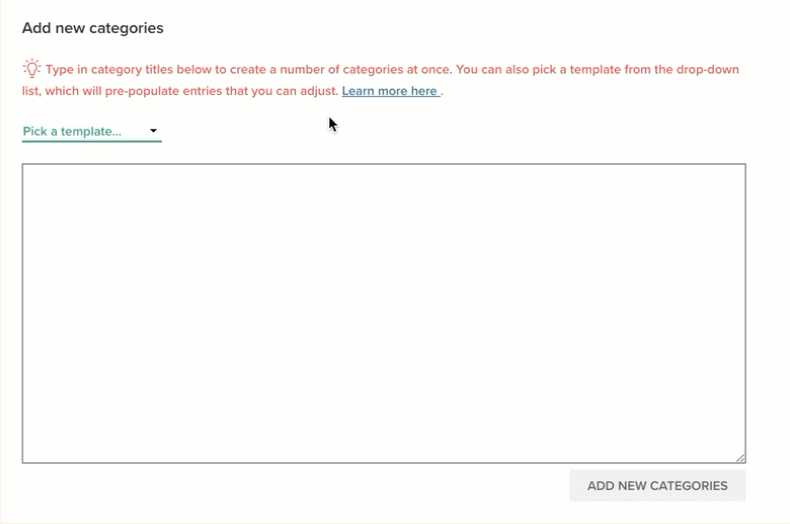Click the lightbulb tip icon

point(32,69)
